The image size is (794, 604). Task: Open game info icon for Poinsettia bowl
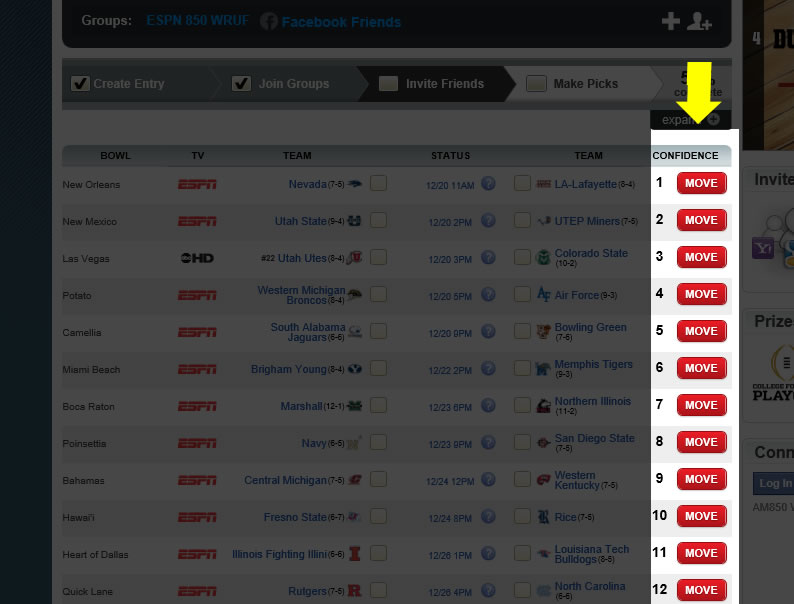pos(488,442)
